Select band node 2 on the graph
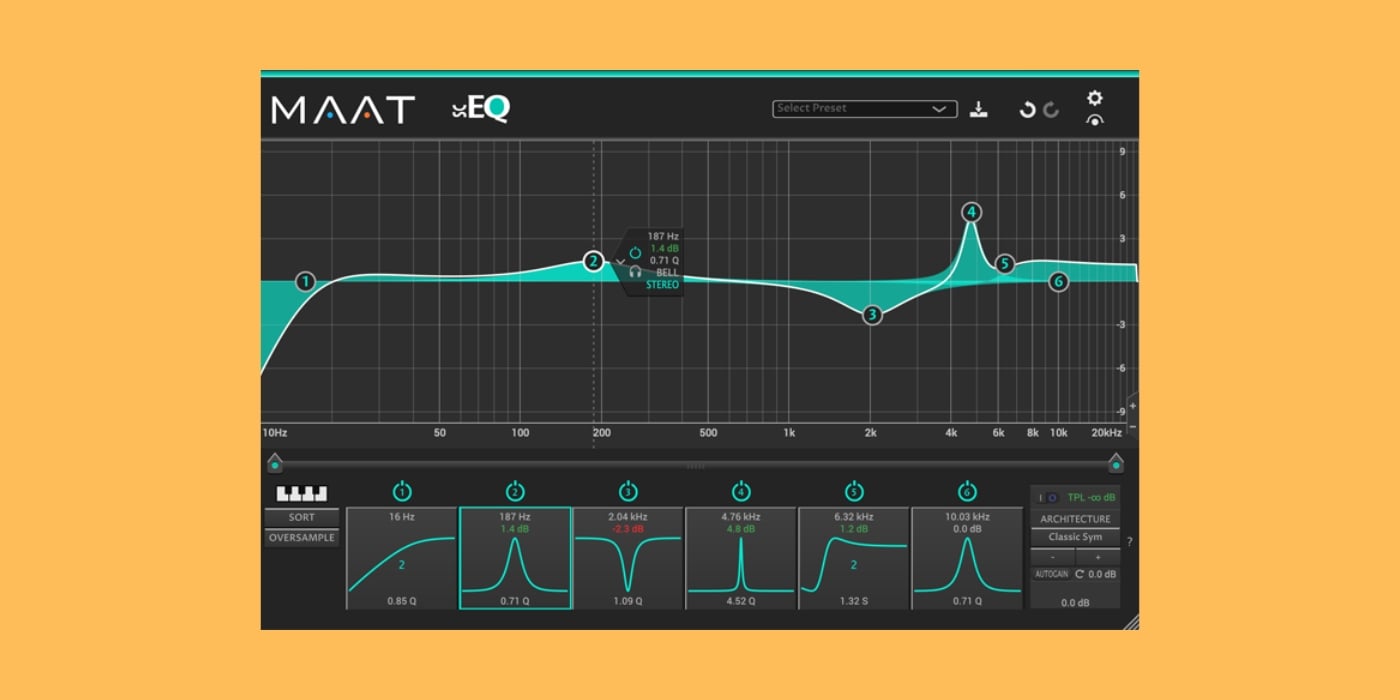The height and width of the screenshot is (700, 1400). pos(594,261)
